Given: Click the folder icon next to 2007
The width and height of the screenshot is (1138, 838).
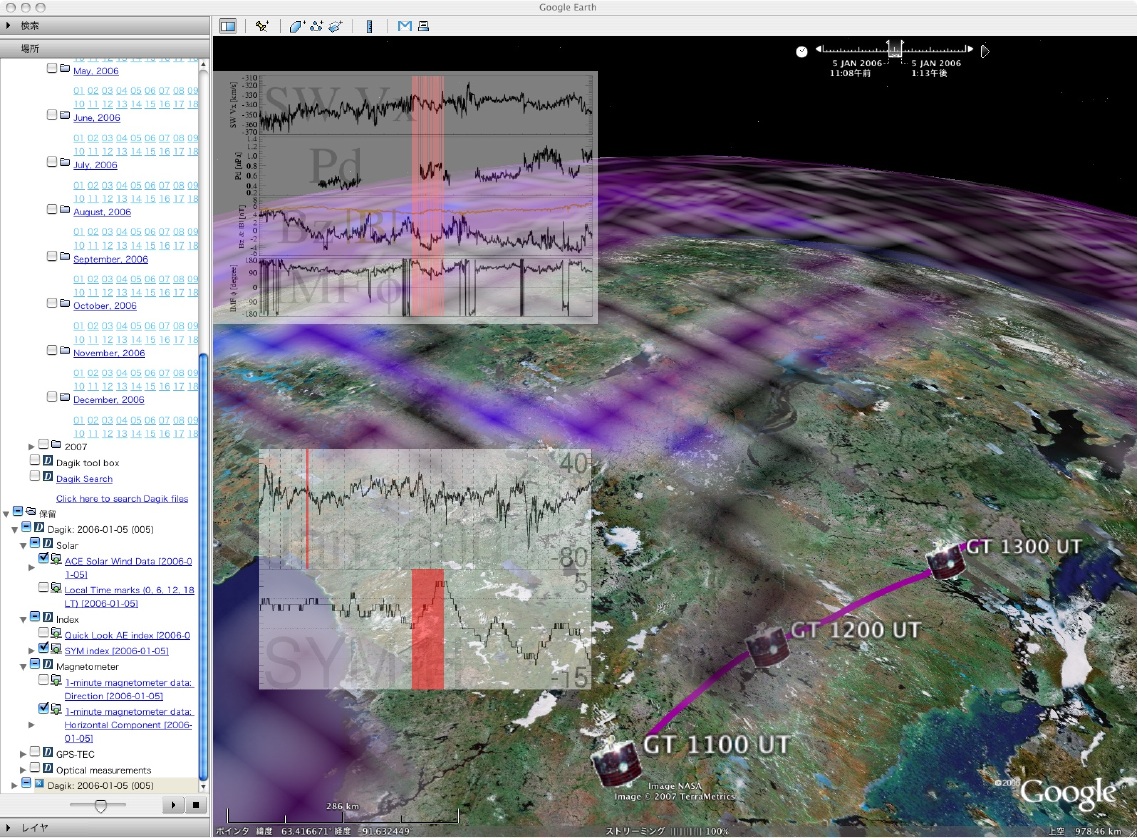Looking at the screenshot, I should coord(56,445).
